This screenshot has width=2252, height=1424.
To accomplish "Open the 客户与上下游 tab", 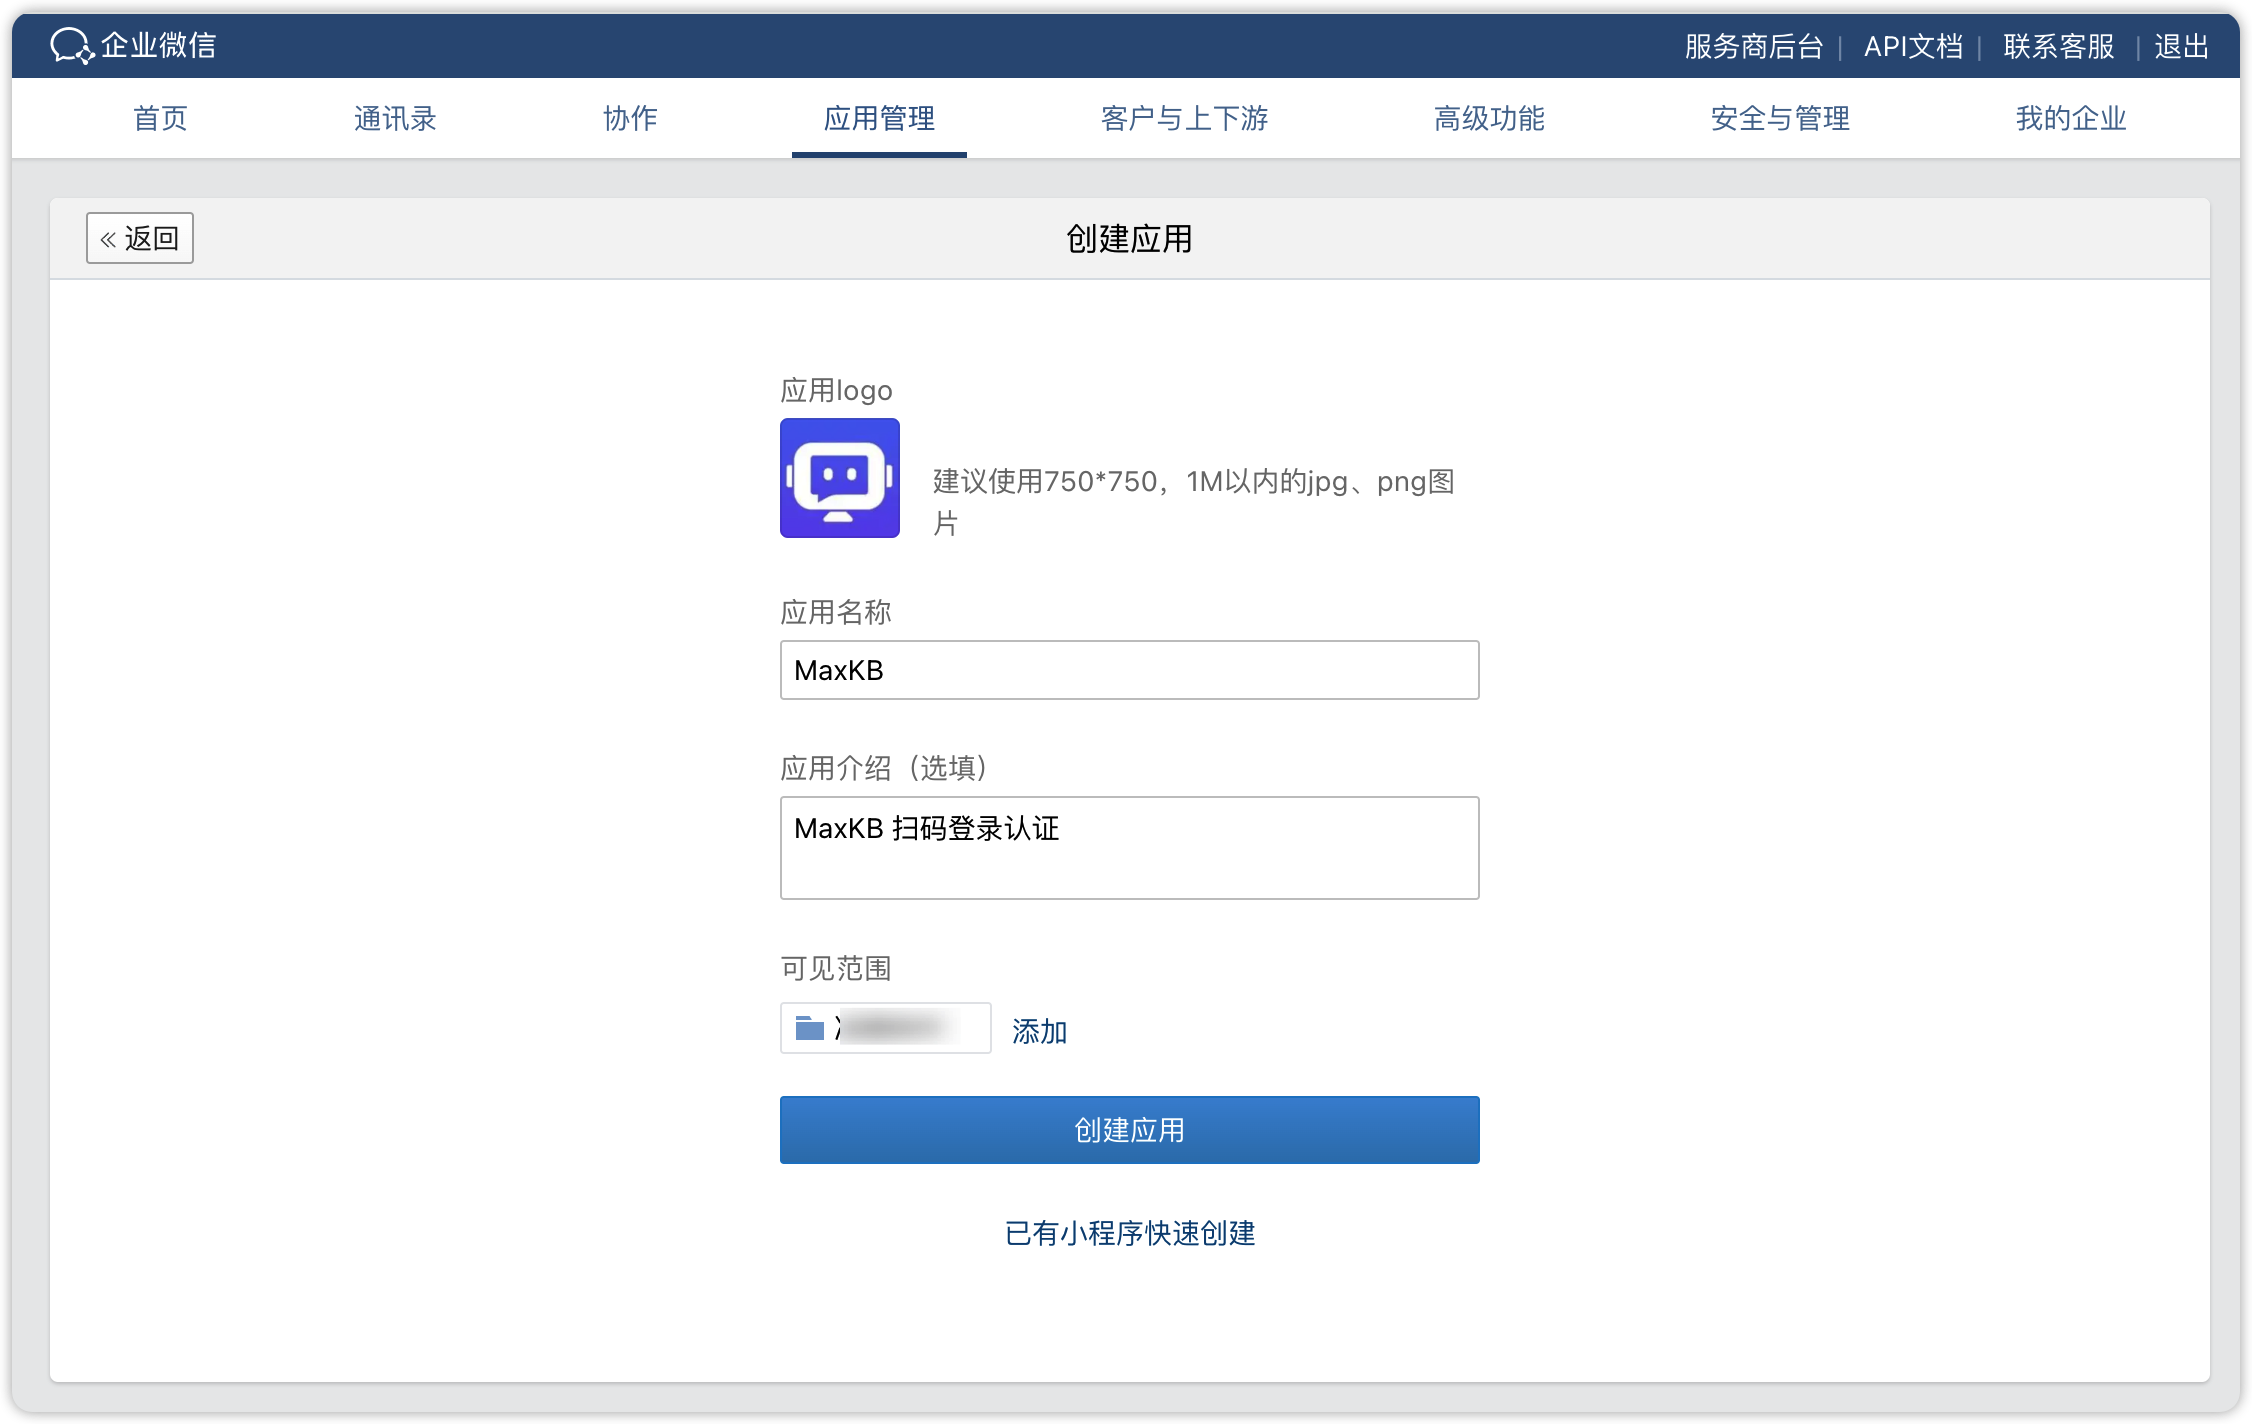I will click(1184, 118).
